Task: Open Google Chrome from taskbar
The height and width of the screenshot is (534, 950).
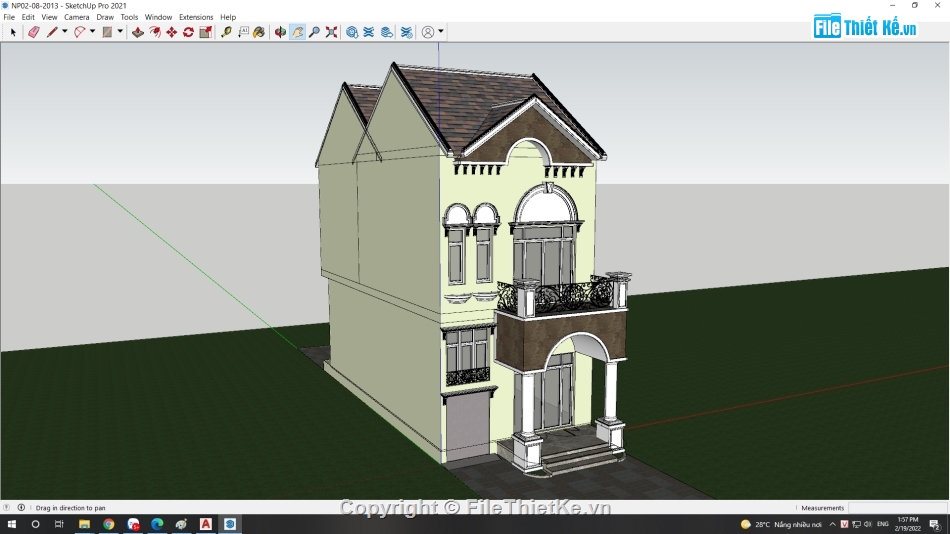Action: pos(108,524)
